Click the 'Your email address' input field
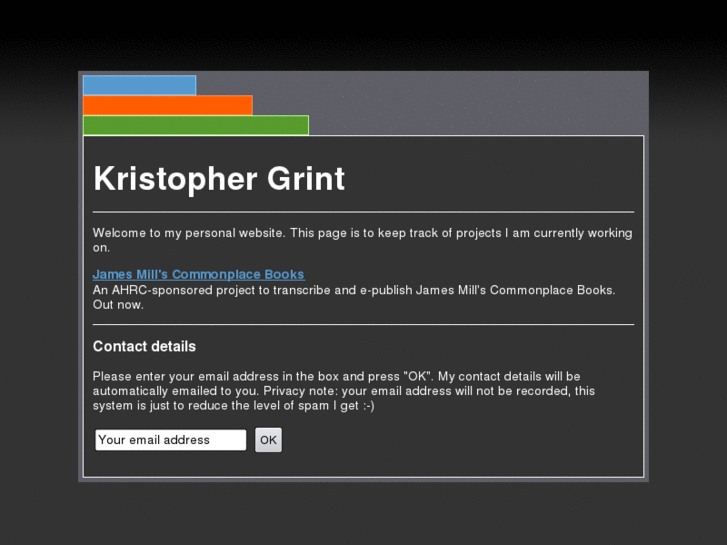Image resolution: width=727 pixels, height=545 pixels. pos(171,440)
